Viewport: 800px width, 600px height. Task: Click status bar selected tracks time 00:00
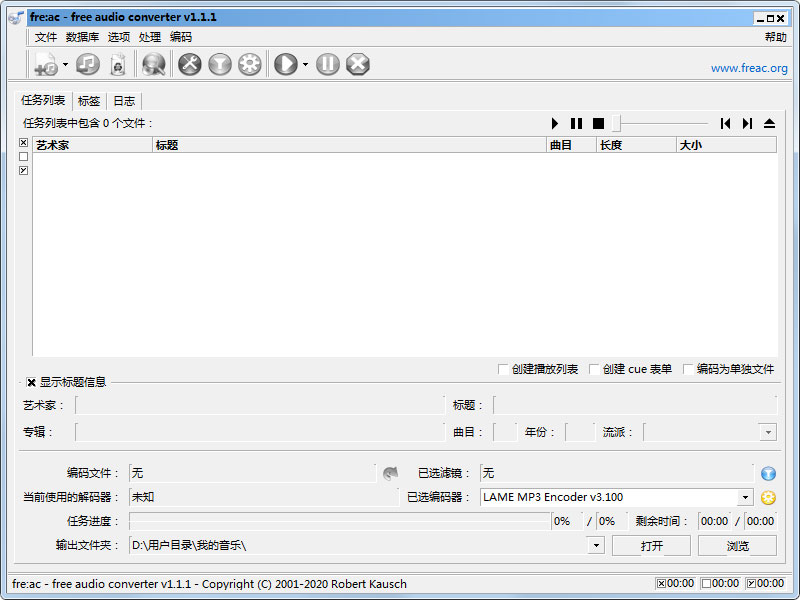pyautogui.click(x=675, y=583)
